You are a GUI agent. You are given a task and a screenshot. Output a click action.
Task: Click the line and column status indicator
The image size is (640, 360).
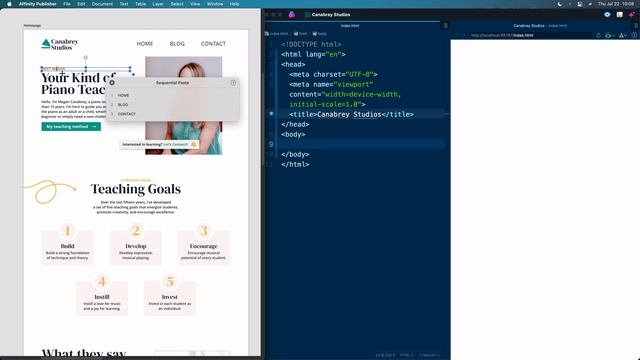[x=385, y=355]
